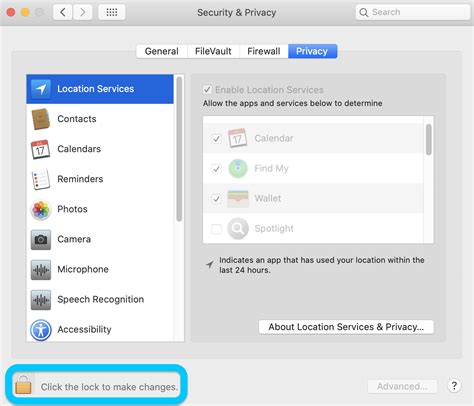474x406 pixels.
Task: Open the General tab
Action: coord(162,51)
